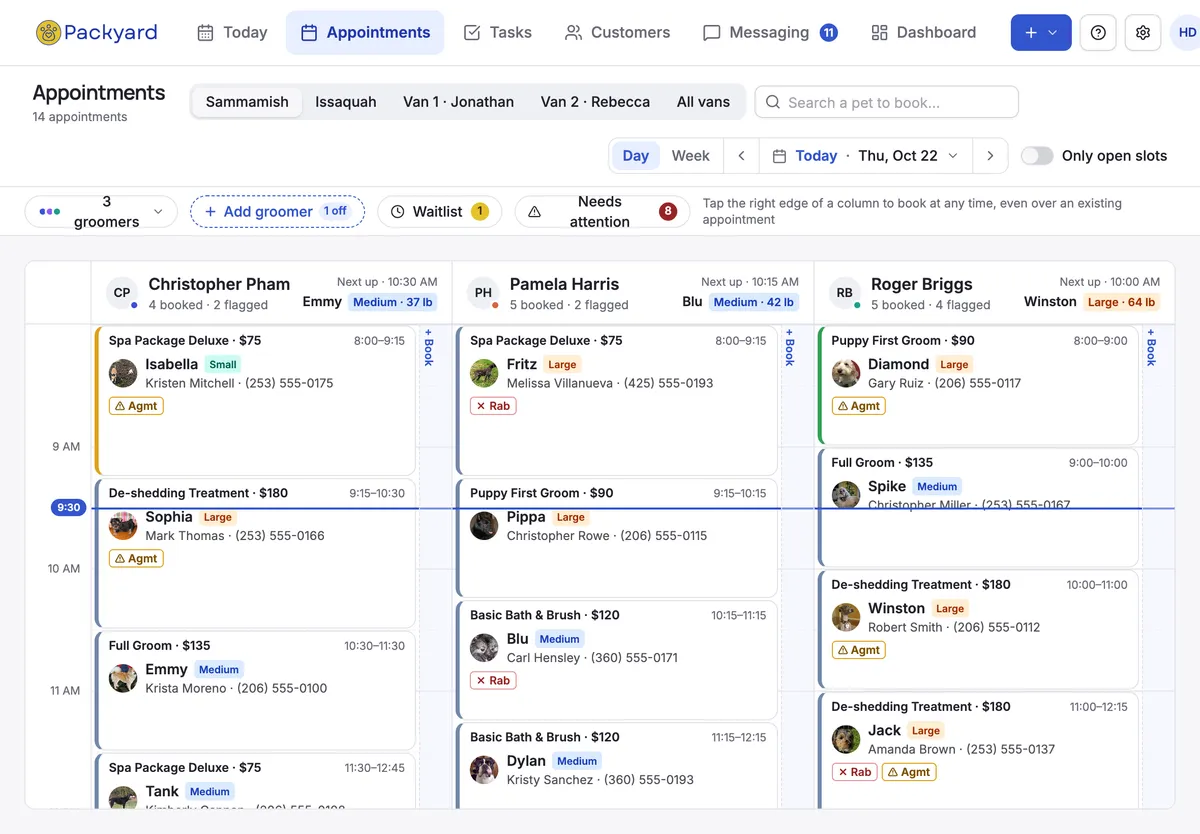Click the Messaging unread badge showing 11
The height and width of the screenshot is (834, 1200).
tap(828, 33)
